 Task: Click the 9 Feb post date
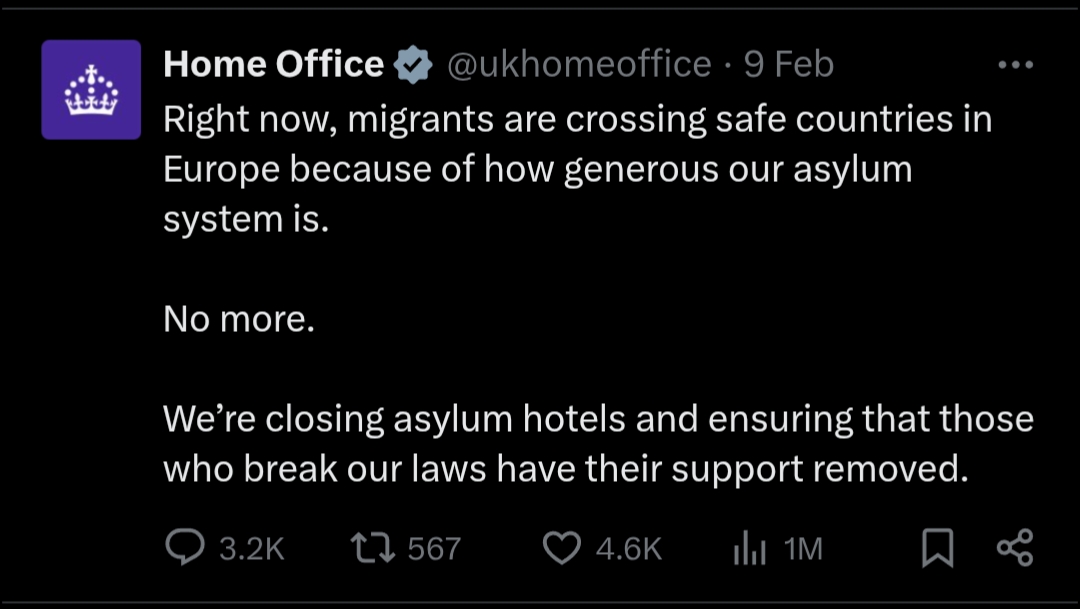point(789,65)
